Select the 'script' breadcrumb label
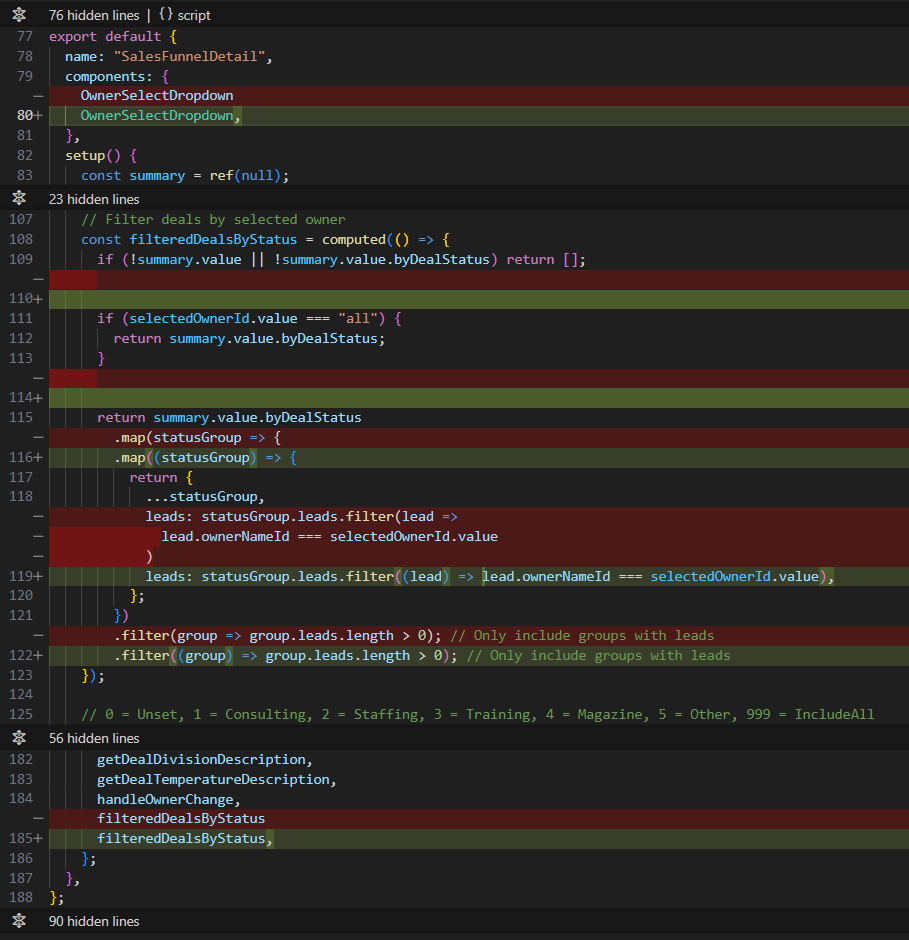909x940 pixels. tap(194, 15)
